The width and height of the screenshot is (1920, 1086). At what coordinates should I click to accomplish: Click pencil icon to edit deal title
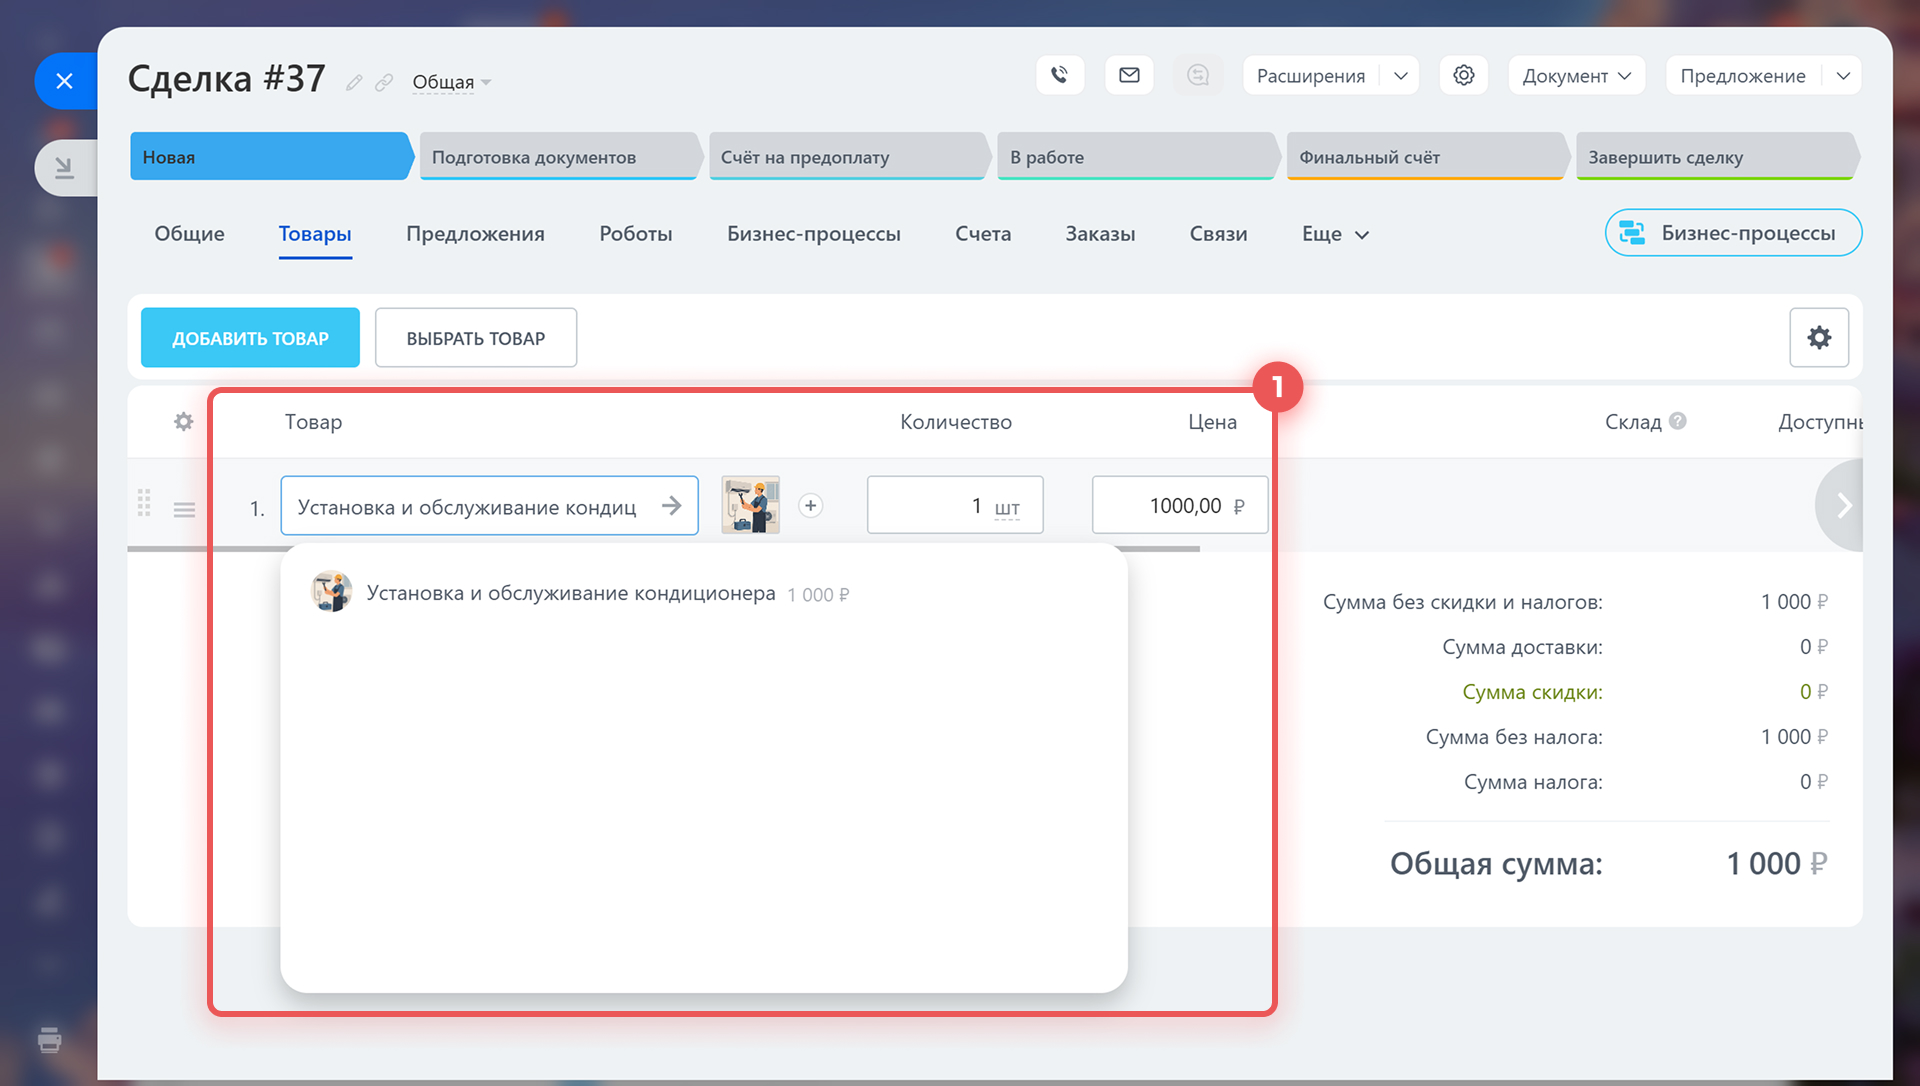(x=354, y=83)
